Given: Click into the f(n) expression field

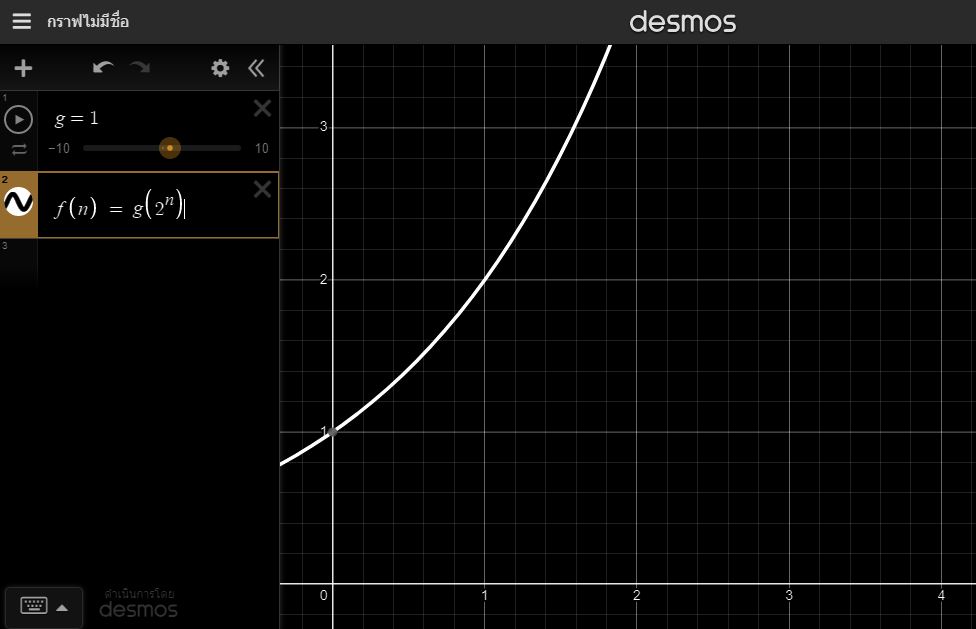Looking at the screenshot, I should click(150, 207).
